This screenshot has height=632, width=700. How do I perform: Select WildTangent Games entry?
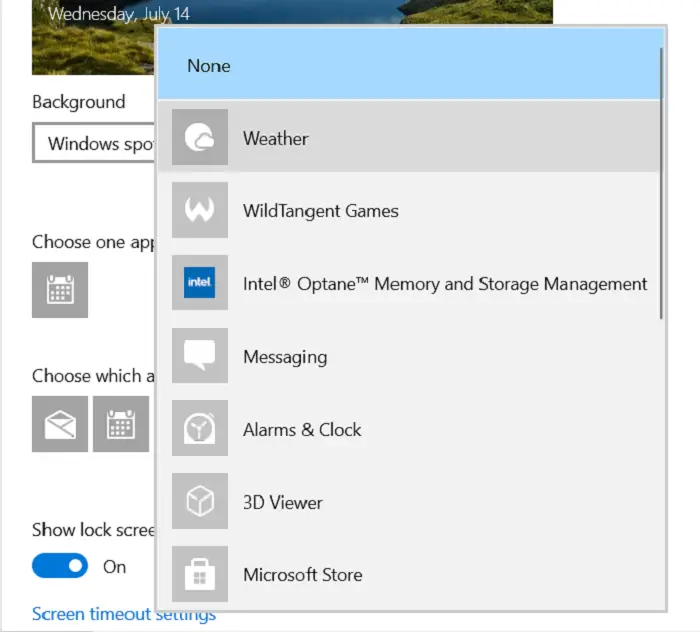pyautogui.click(x=408, y=210)
